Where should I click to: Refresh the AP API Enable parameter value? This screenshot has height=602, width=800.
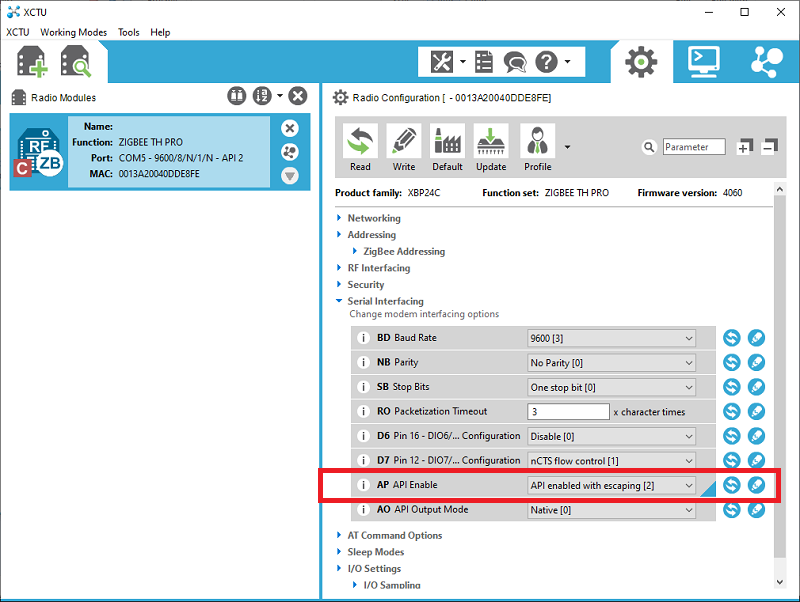click(x=731, y=485)
